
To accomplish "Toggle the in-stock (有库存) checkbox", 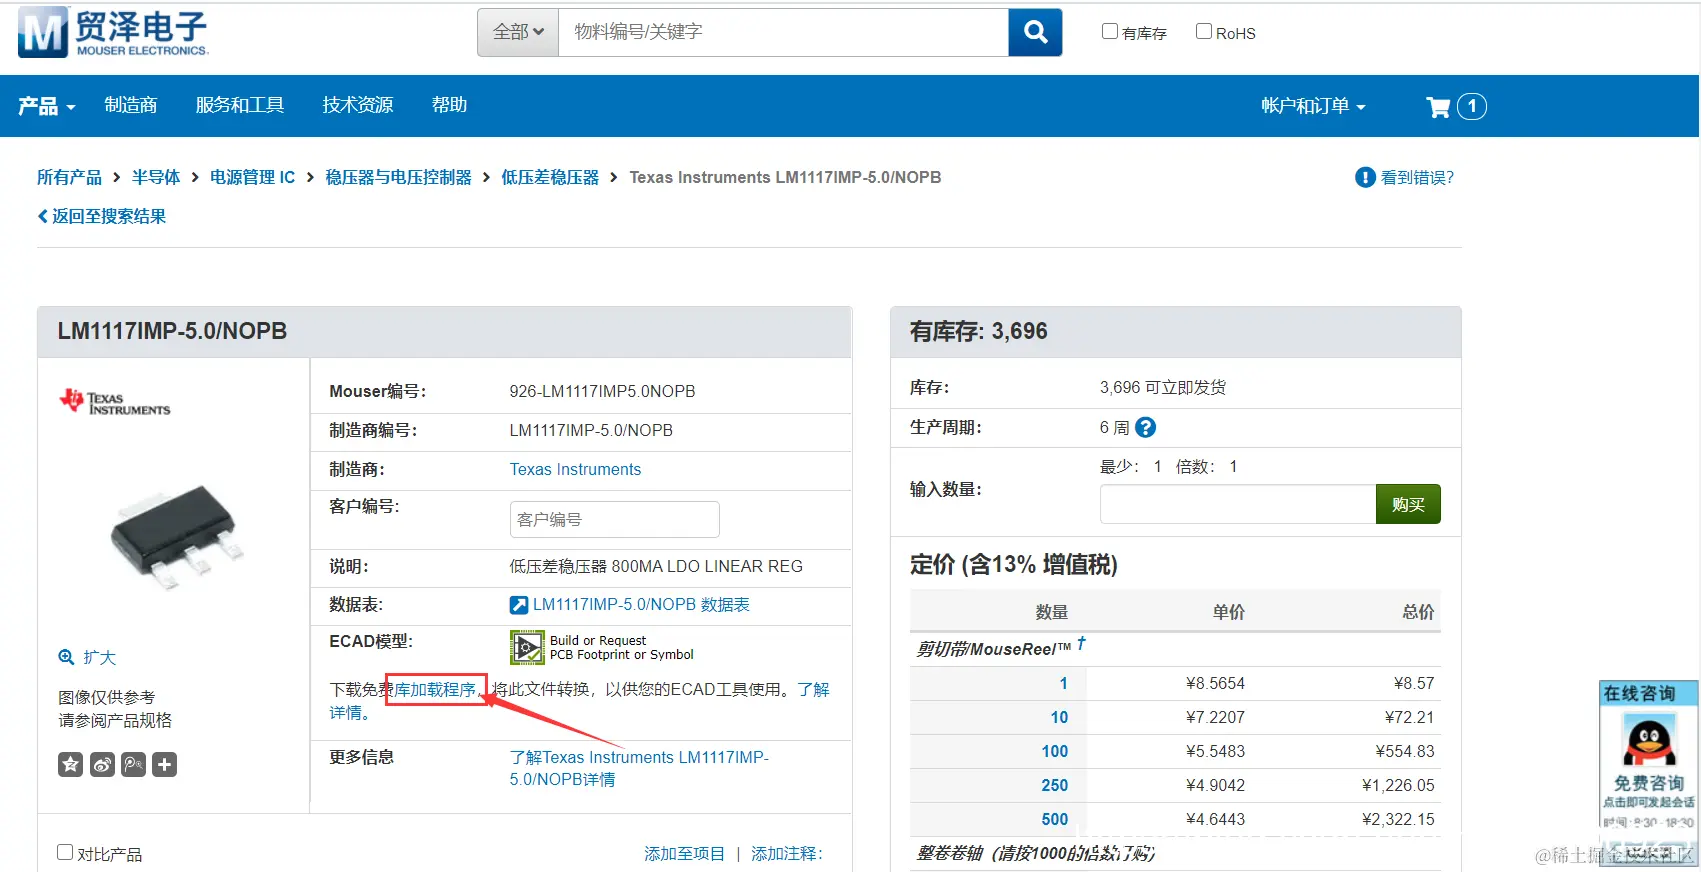I will [x=1109, y=31].
